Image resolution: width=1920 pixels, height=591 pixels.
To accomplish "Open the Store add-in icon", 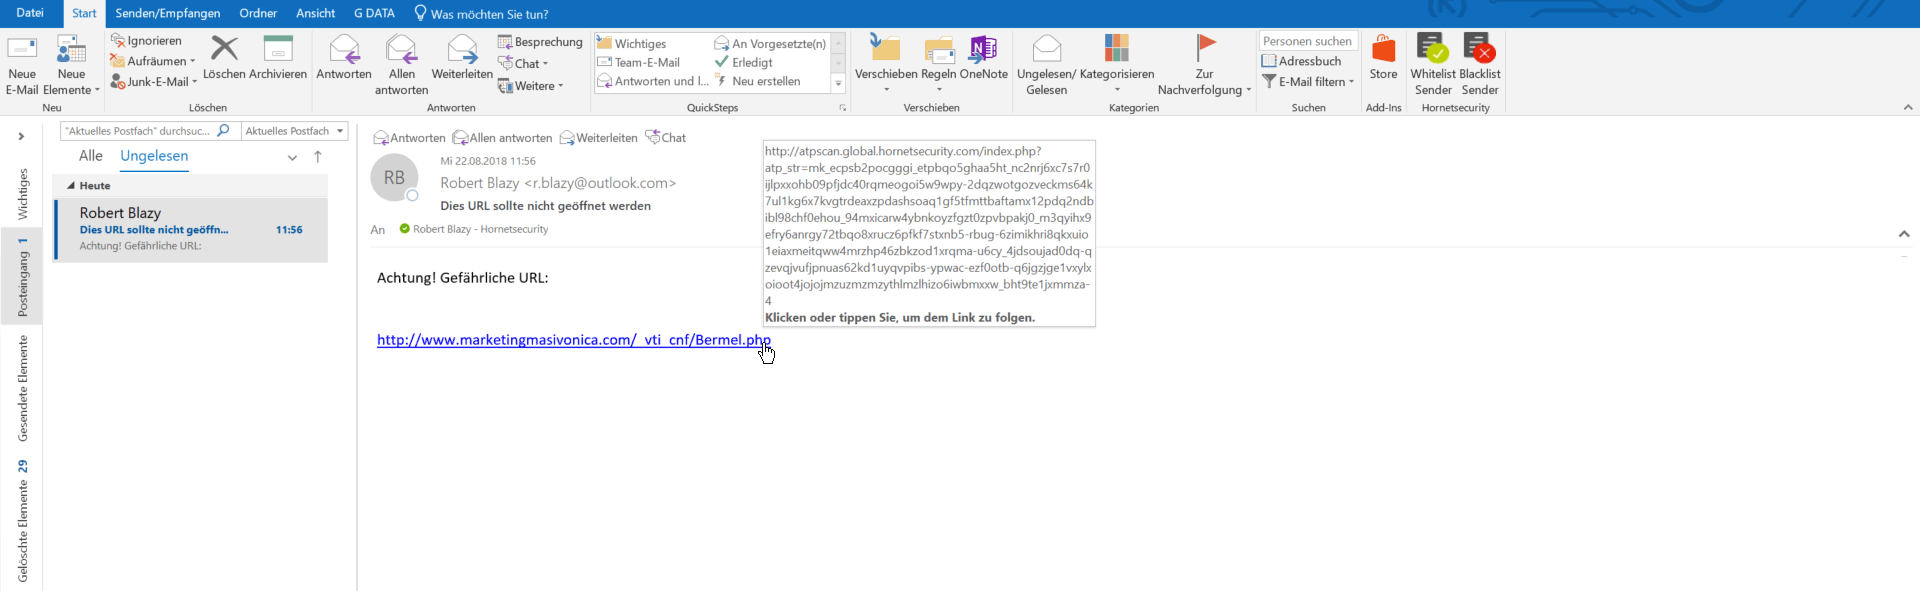I will 1383,50.
